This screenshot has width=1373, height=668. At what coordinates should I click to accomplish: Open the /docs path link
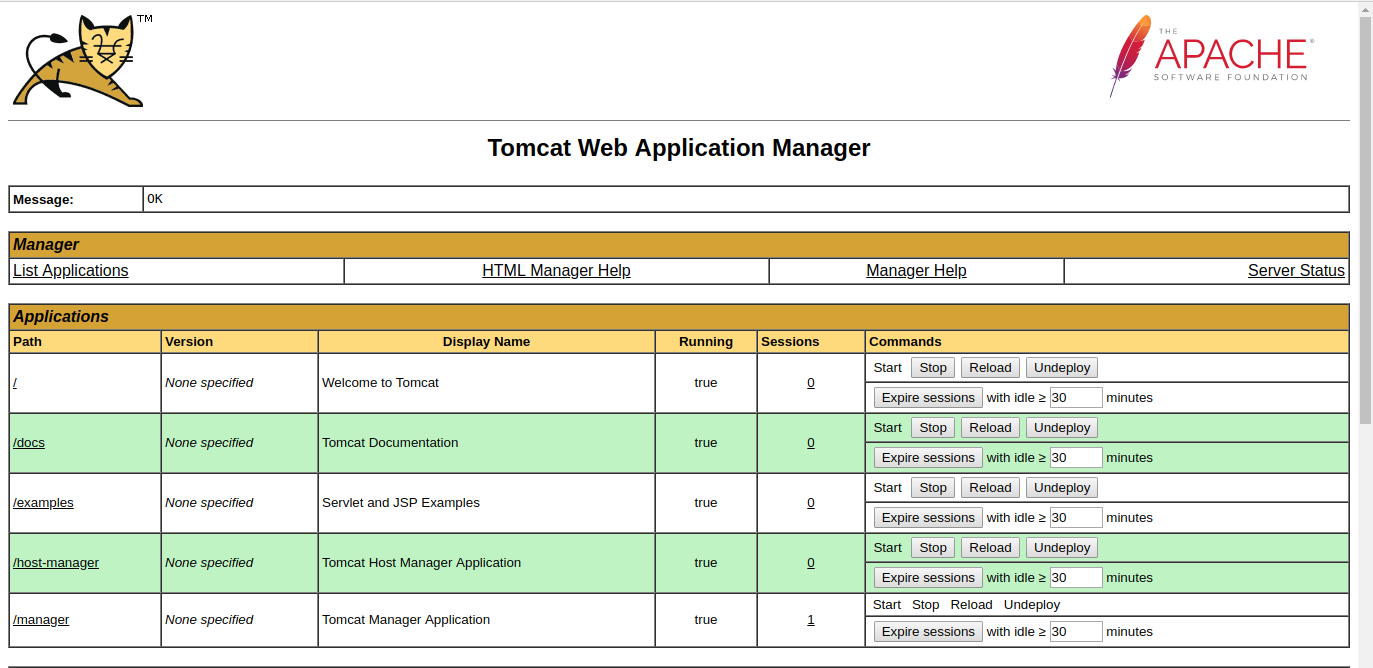tap(29, 443)
